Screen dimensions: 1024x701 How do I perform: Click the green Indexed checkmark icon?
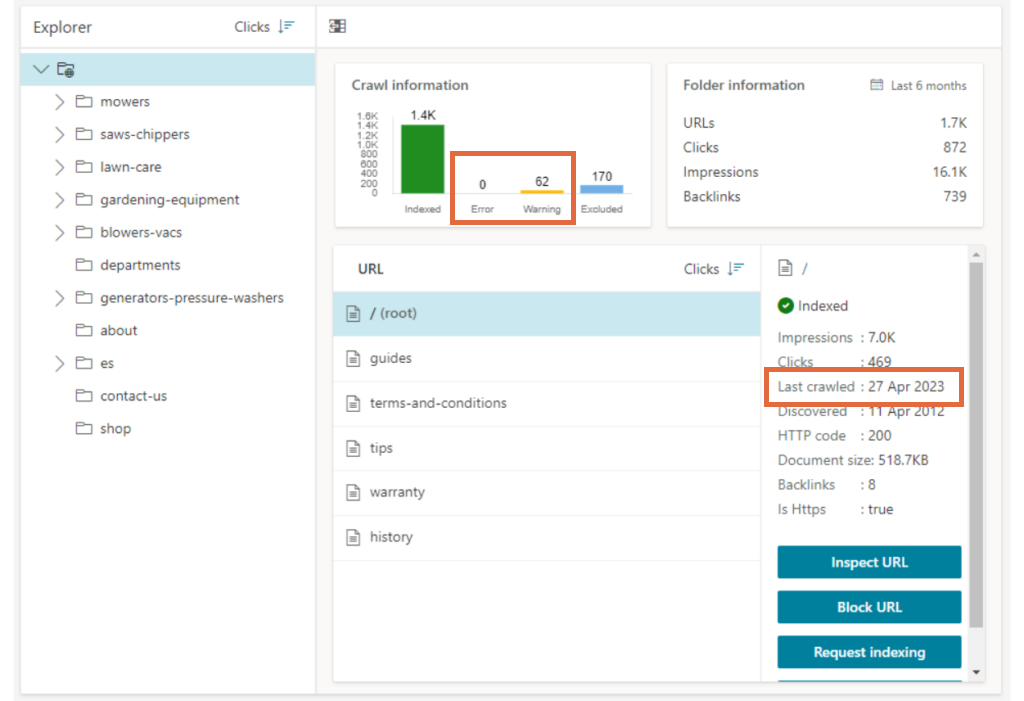(x=786, y=305)
